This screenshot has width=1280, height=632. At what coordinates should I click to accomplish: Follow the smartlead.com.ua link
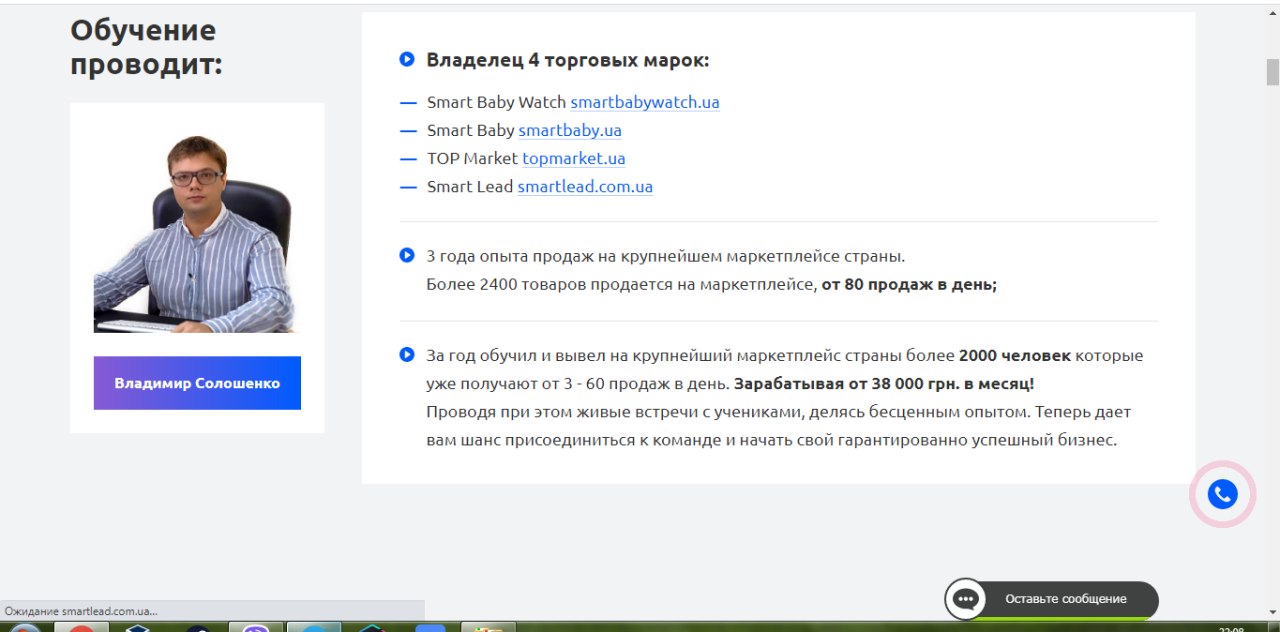point(585,186)
